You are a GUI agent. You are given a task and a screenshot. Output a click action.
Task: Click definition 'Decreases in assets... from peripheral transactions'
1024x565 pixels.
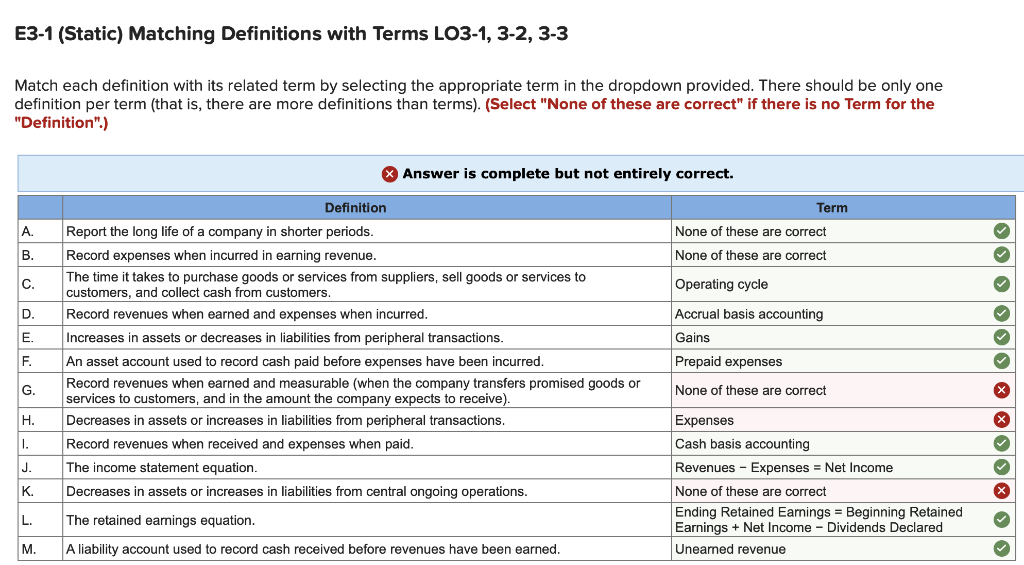(285, 420)
